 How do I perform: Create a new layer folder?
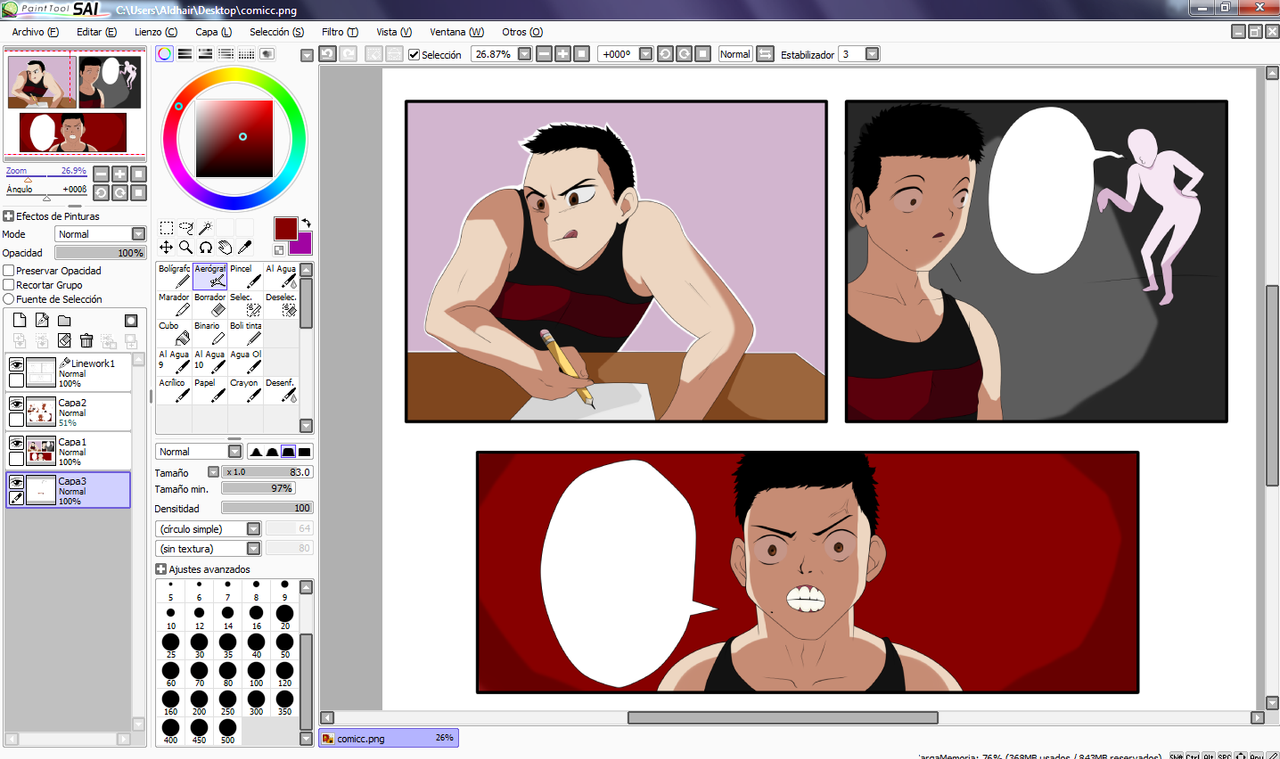coord(64,320)
